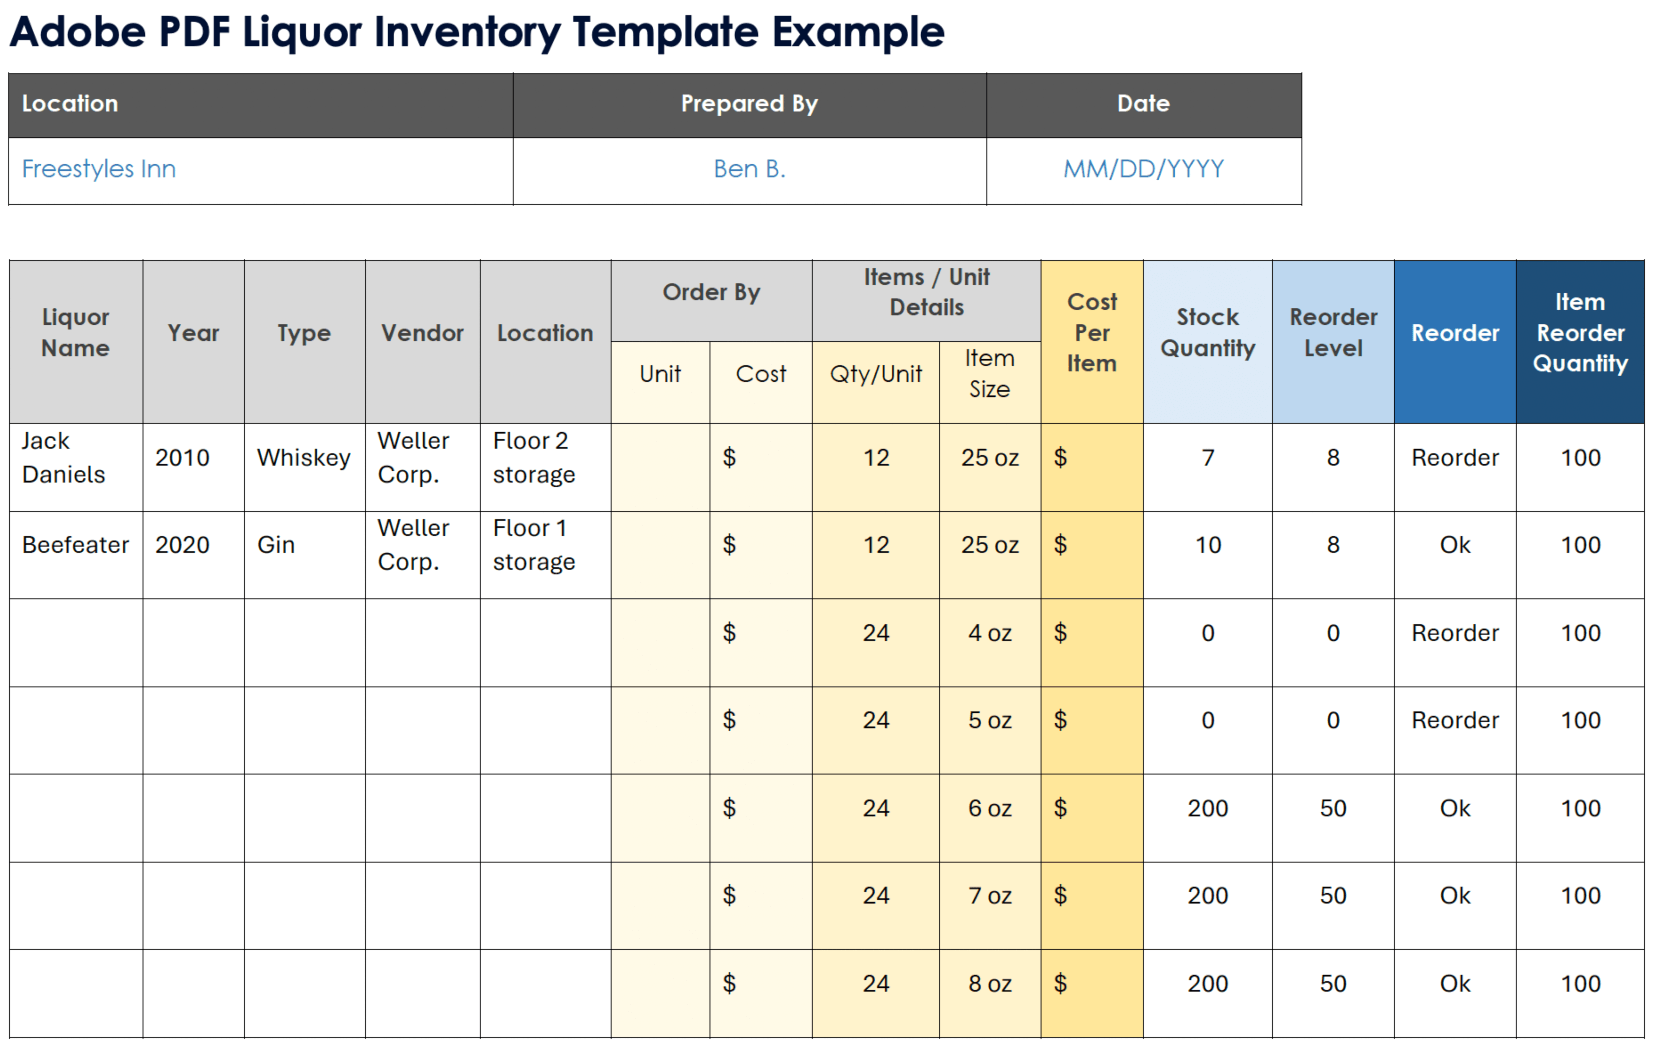Click Qty/Unit '12' in Jack Daniels row

[876, 468]
